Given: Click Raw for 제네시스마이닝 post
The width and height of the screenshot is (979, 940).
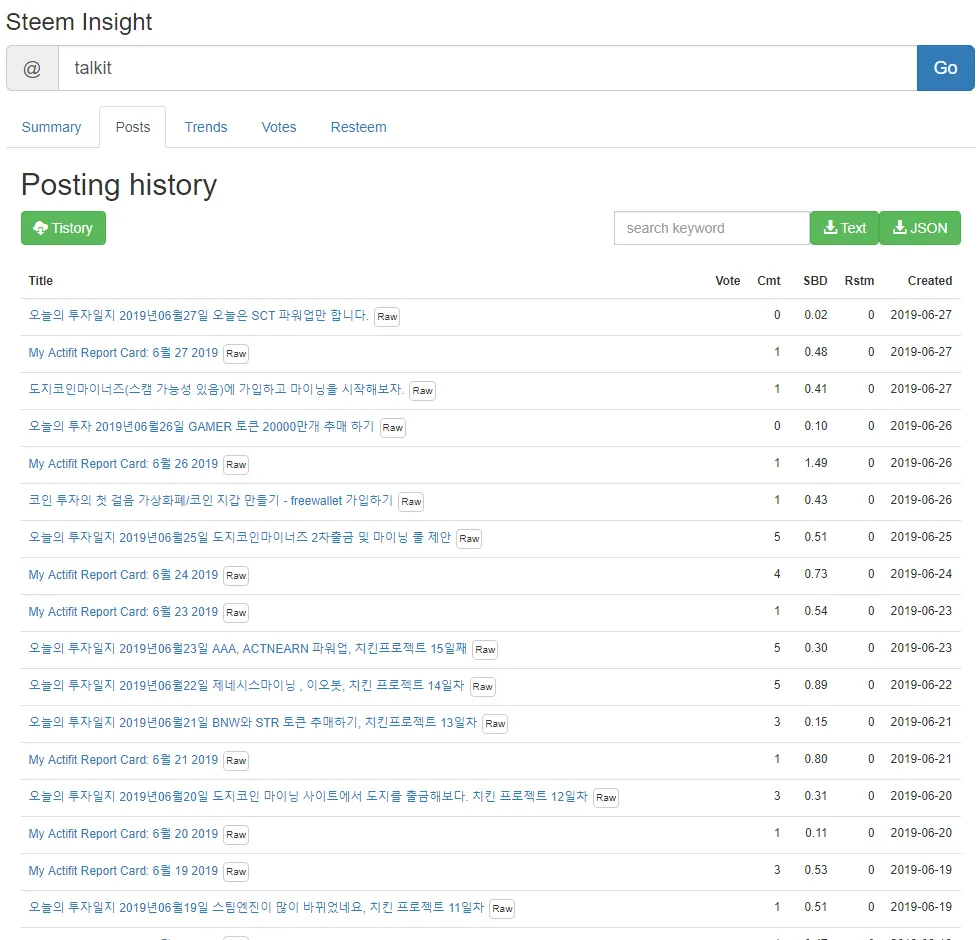Looking at the screenshot, I should 483,687.
